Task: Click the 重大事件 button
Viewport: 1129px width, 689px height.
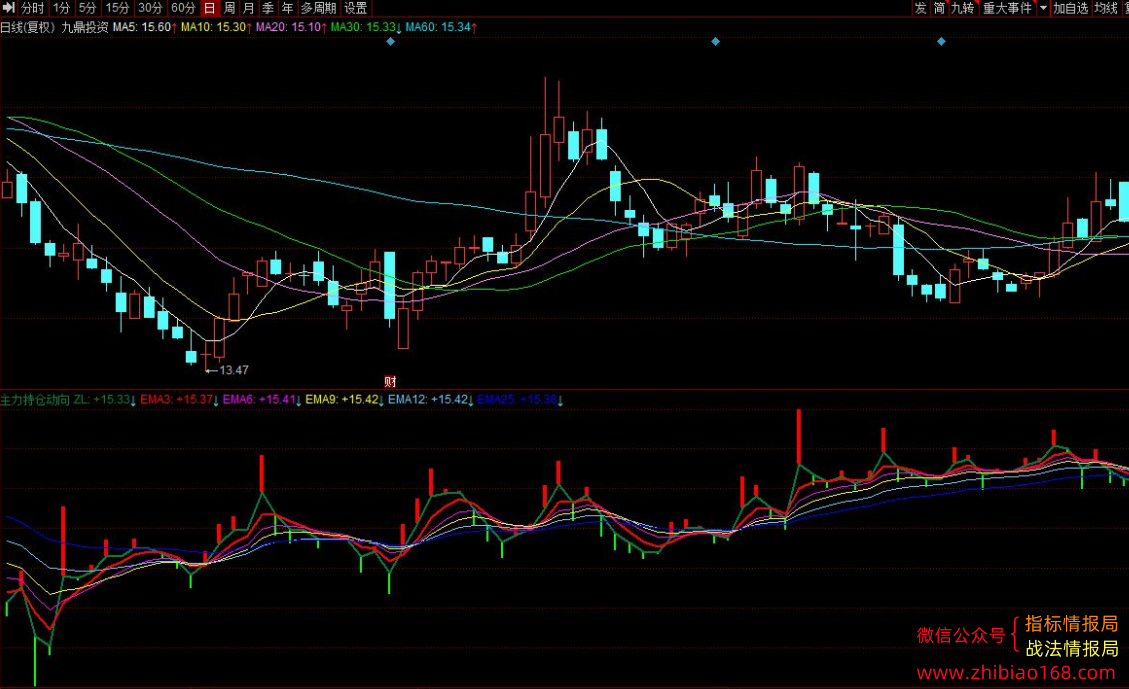Action: pyautogui.click(x=1007, y=8)
